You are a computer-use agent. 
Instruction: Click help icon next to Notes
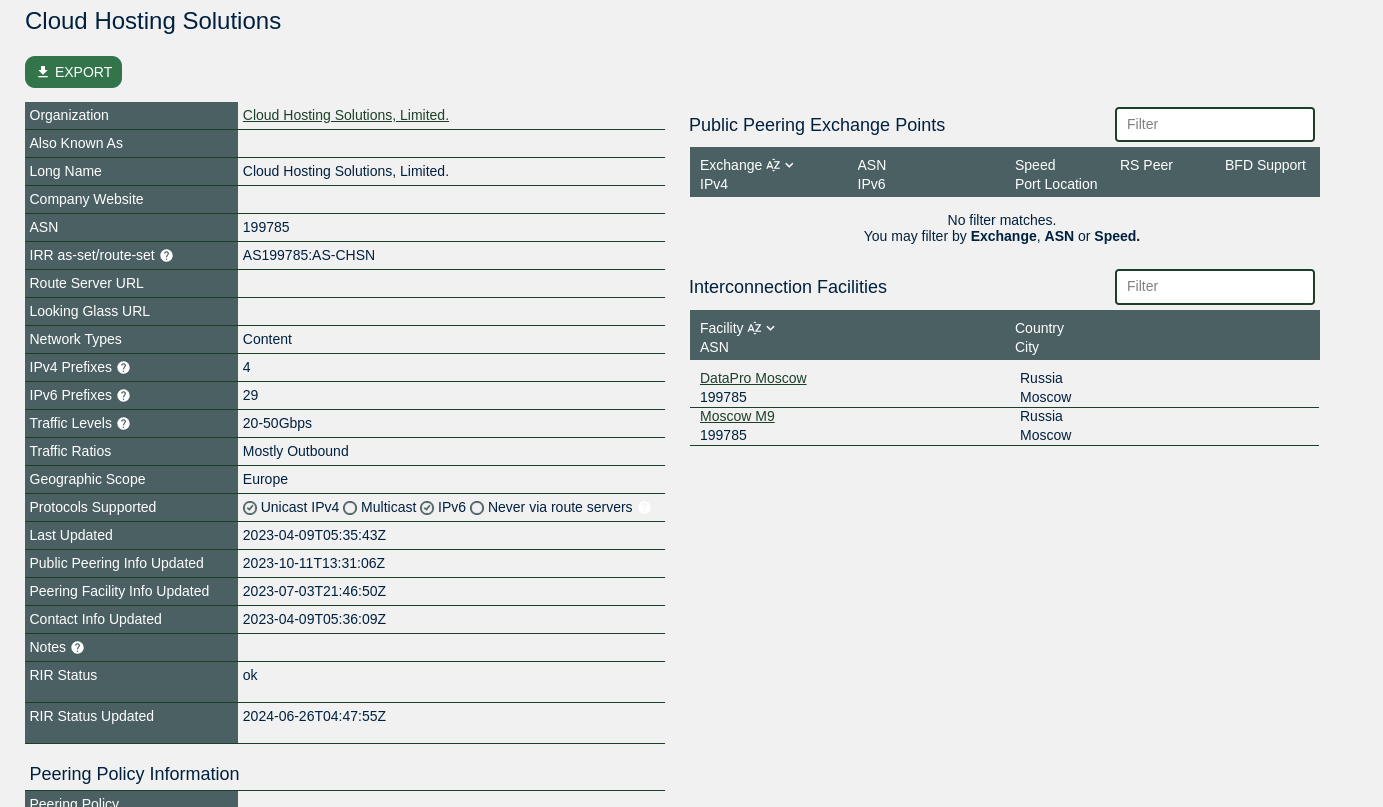click(77, 648)
